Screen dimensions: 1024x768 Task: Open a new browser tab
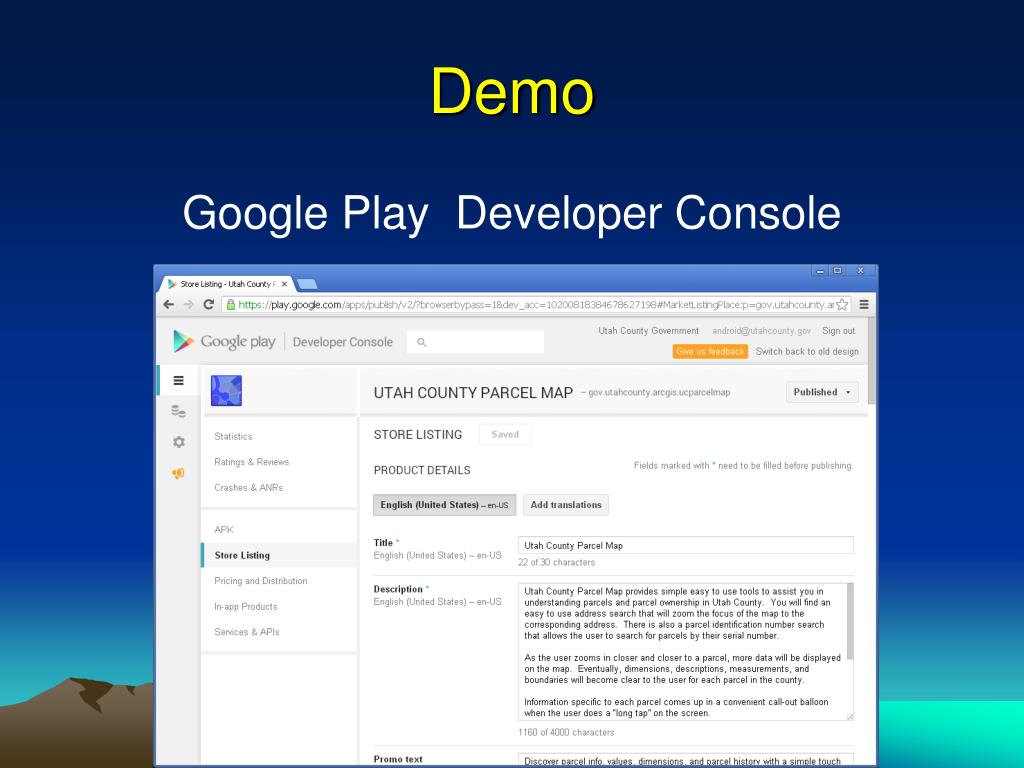click(x=306, y=283)
